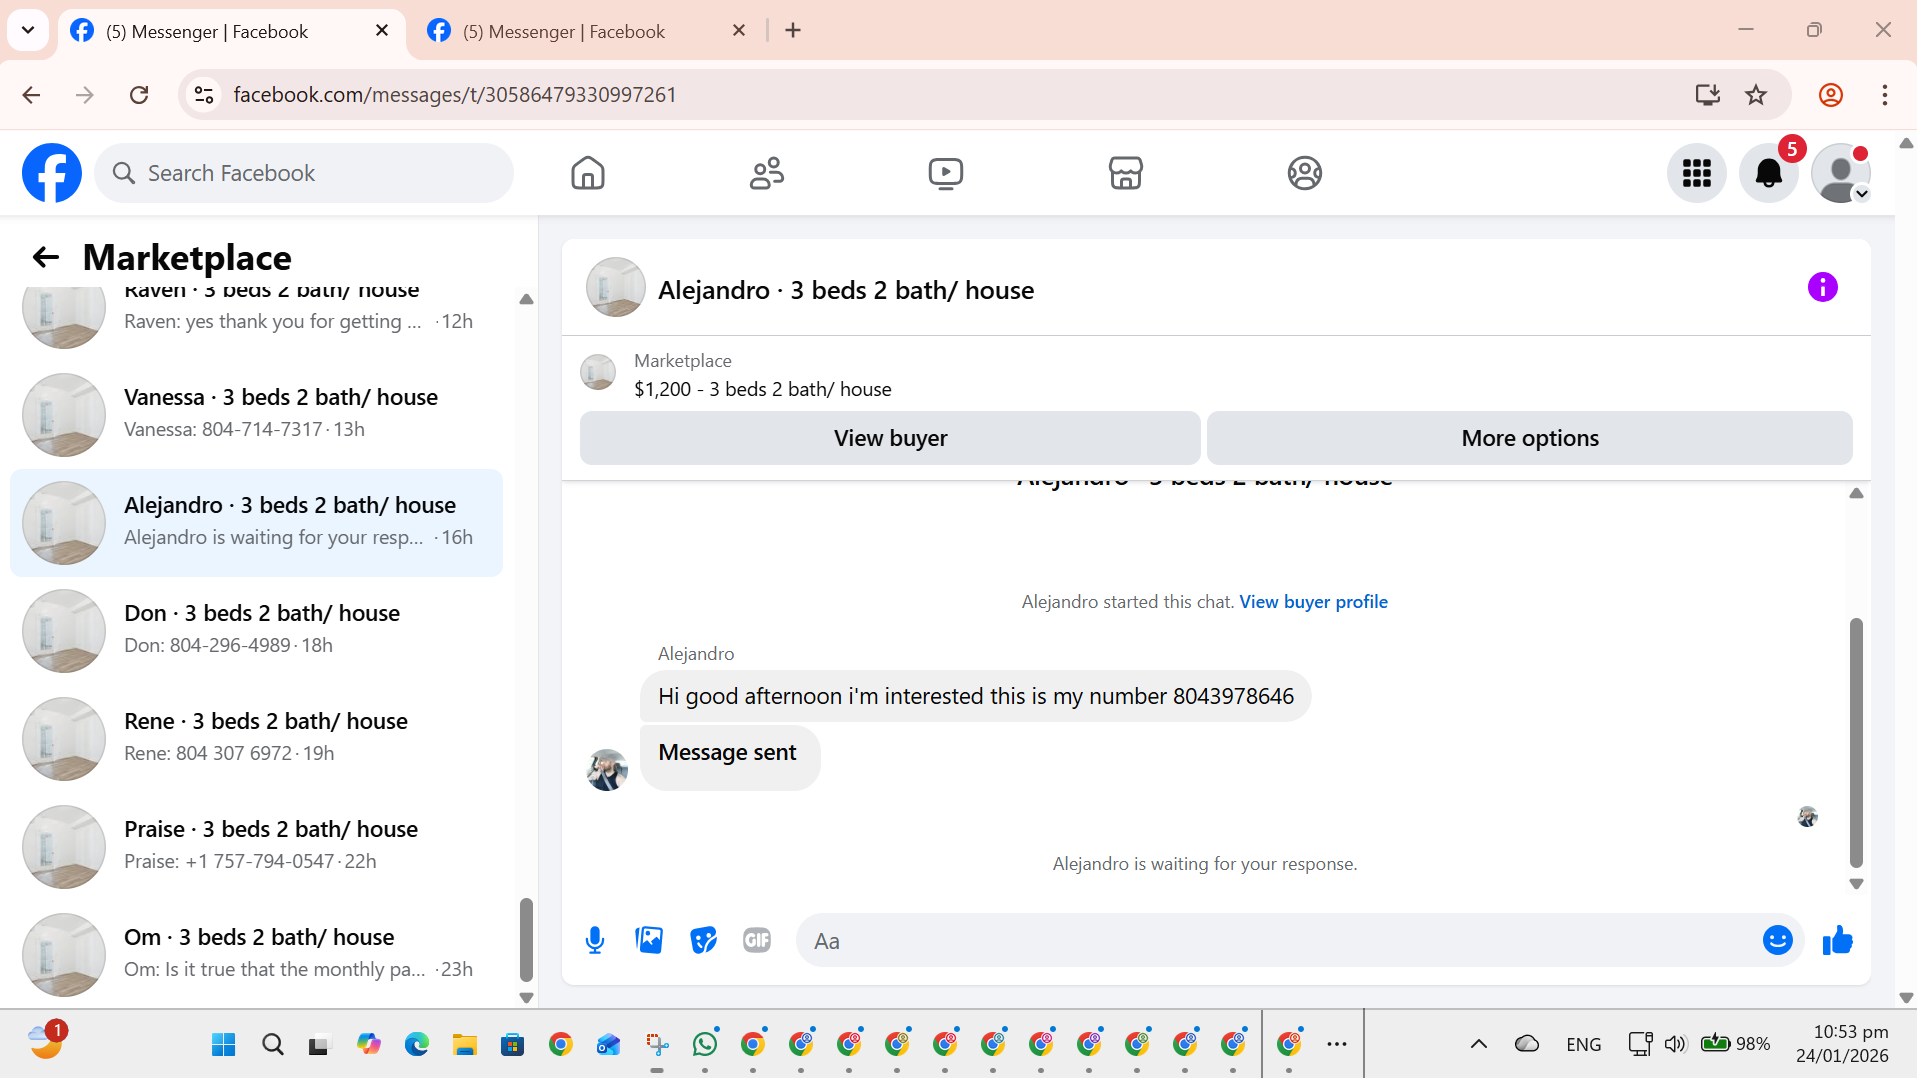Screen dimensions: 1917x1078
Task: Click Alejandro's avatar in chat header
Action: click(615, 288)
